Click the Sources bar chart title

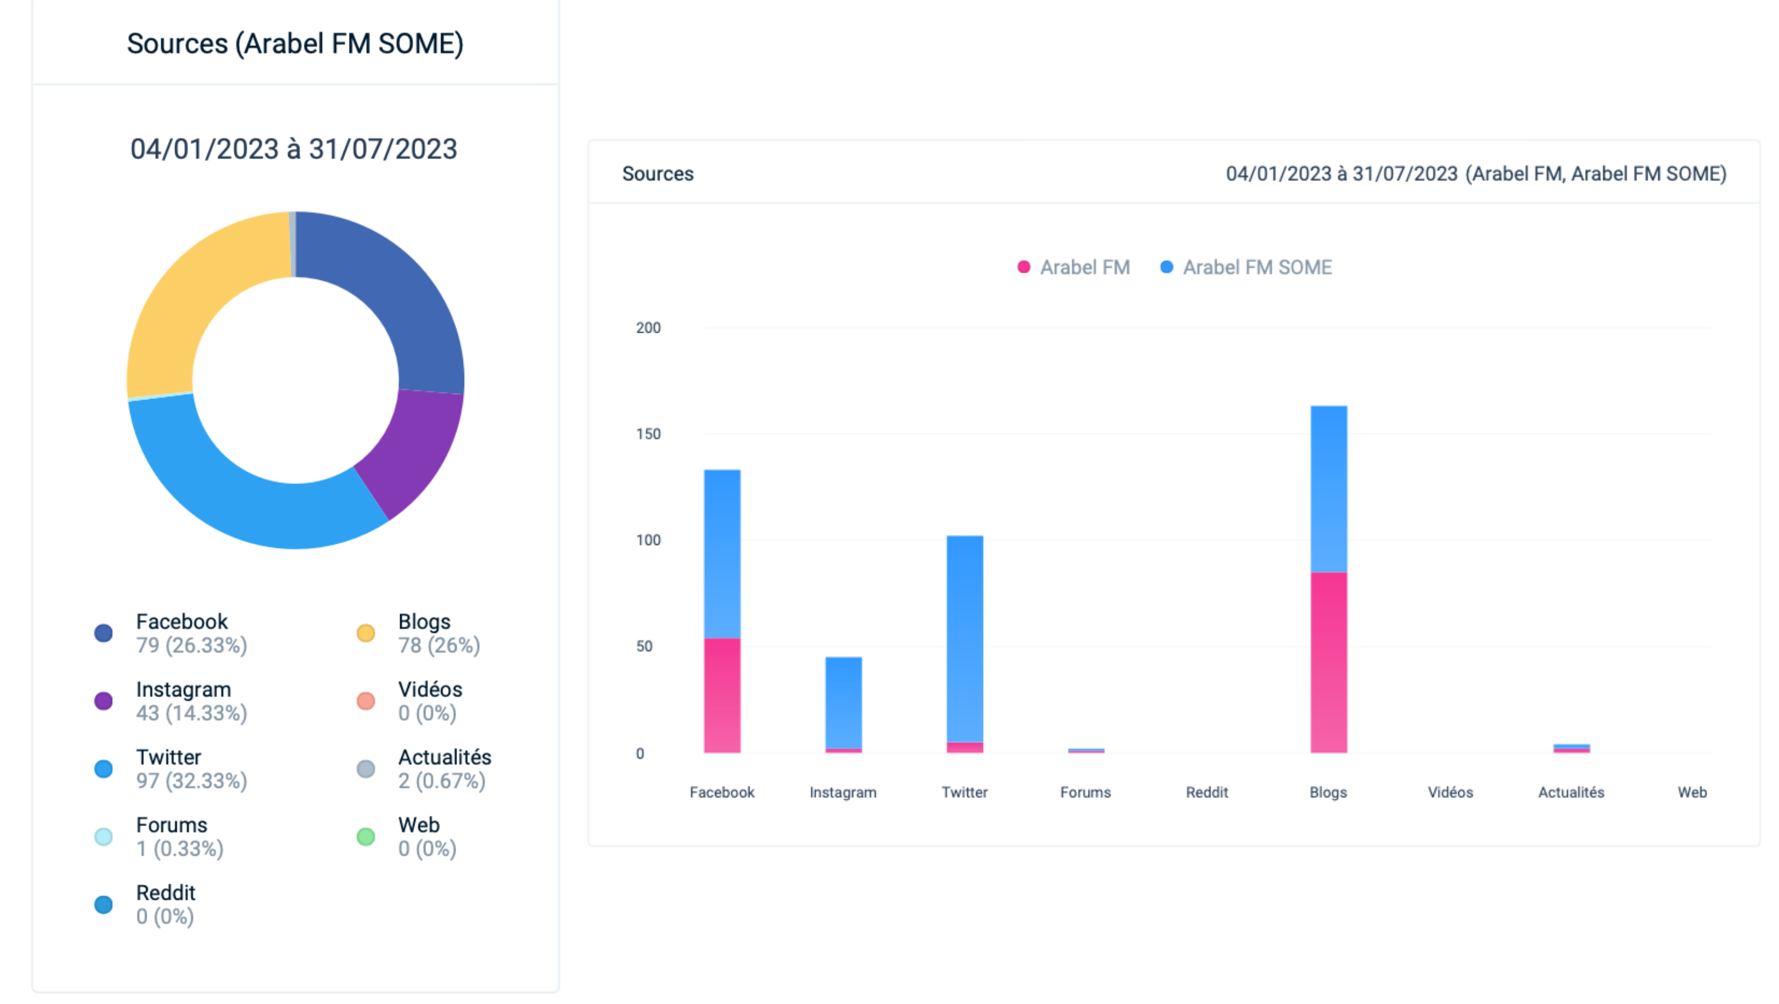(x=657, y=174)
